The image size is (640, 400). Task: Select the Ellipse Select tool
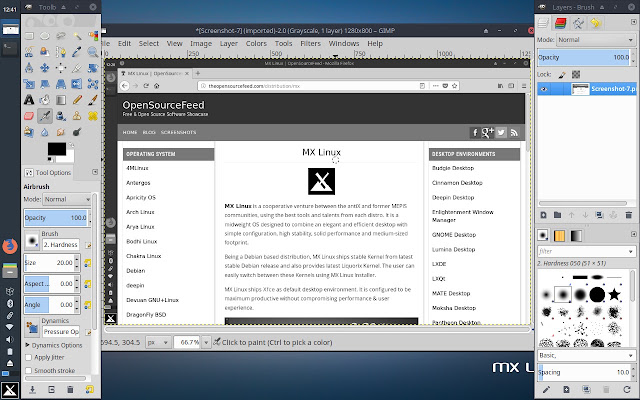[x=45, y=36]
